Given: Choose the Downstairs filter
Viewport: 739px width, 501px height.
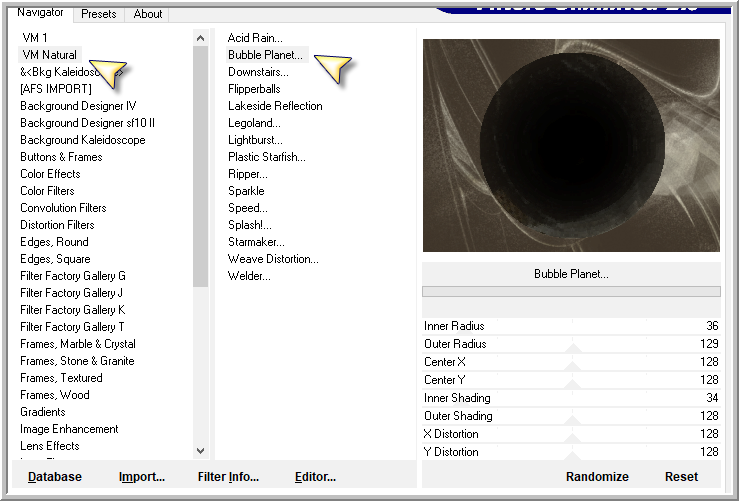Looking at the screenshot, I should pos(258,72).
